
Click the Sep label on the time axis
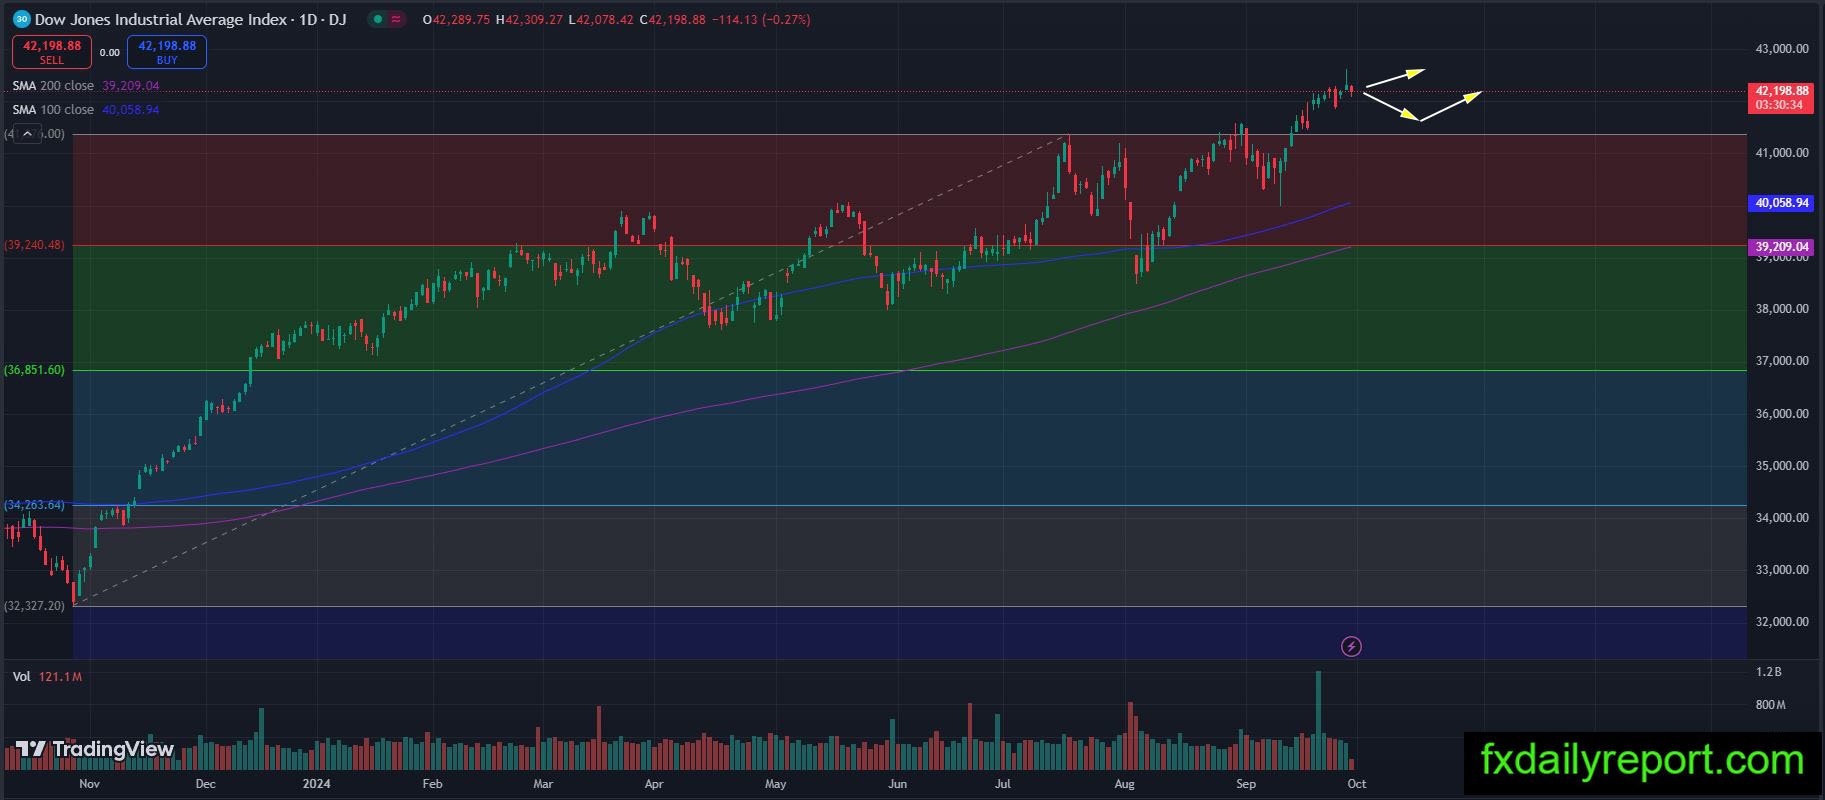pyautogui.click(x=1246, y=784)
